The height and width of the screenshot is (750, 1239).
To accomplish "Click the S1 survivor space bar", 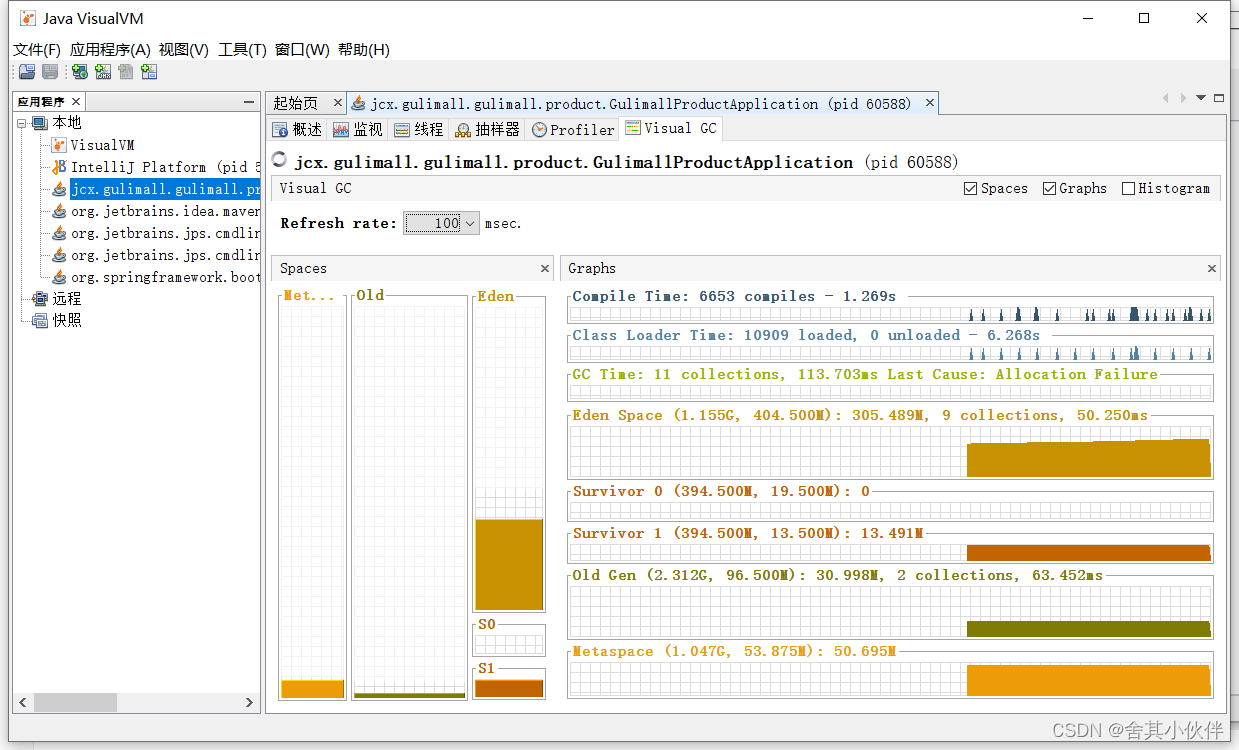I will point(509,688).
